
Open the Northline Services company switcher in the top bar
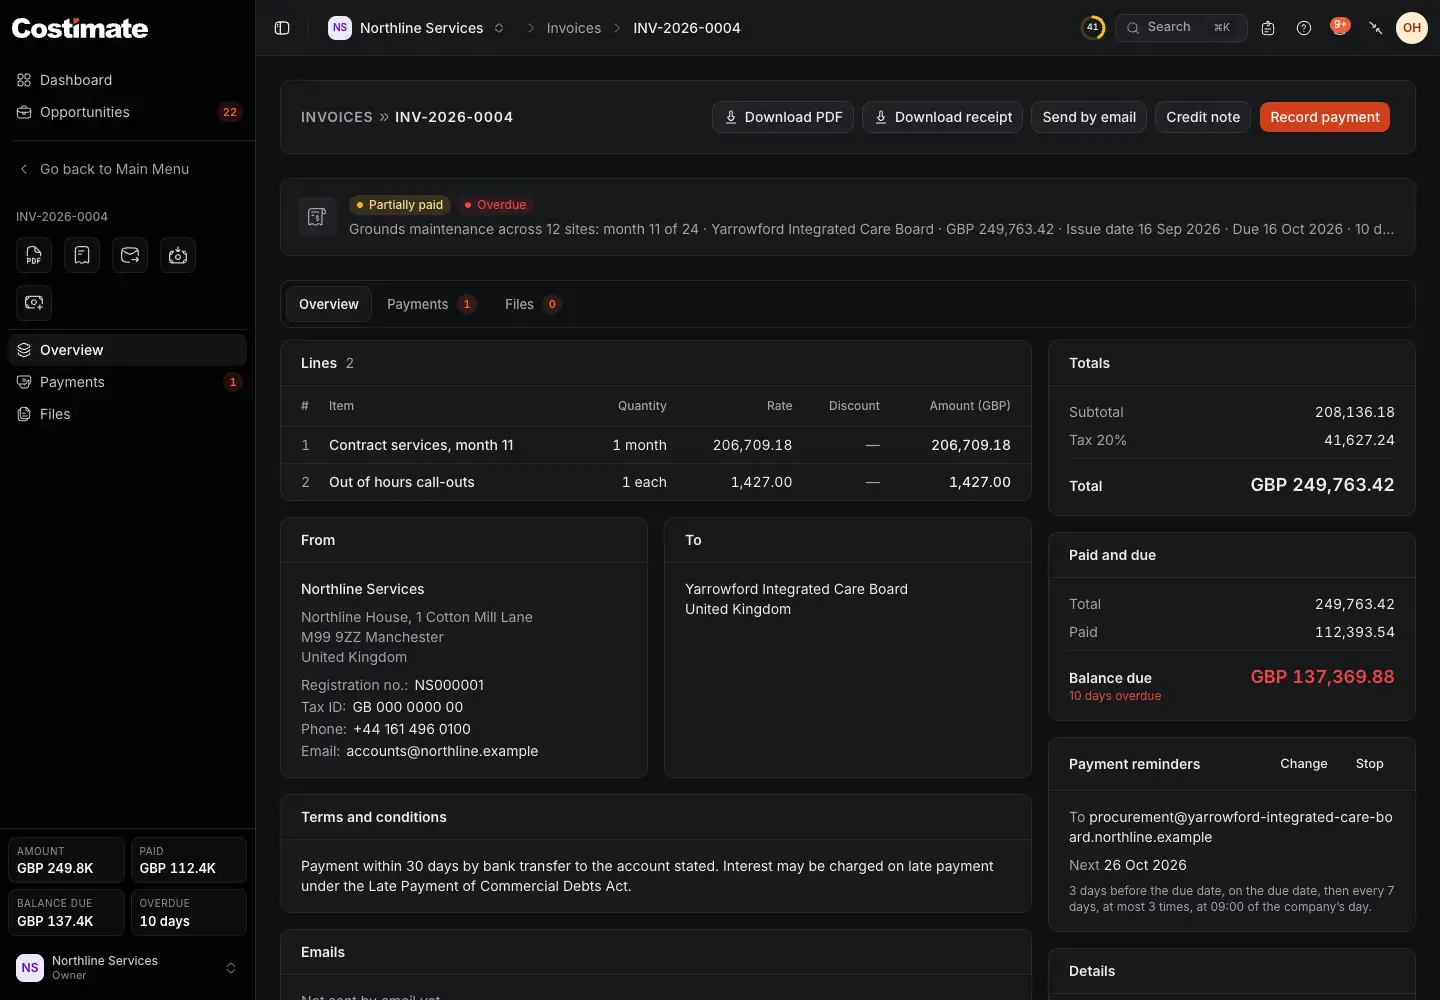coord(416,28)
